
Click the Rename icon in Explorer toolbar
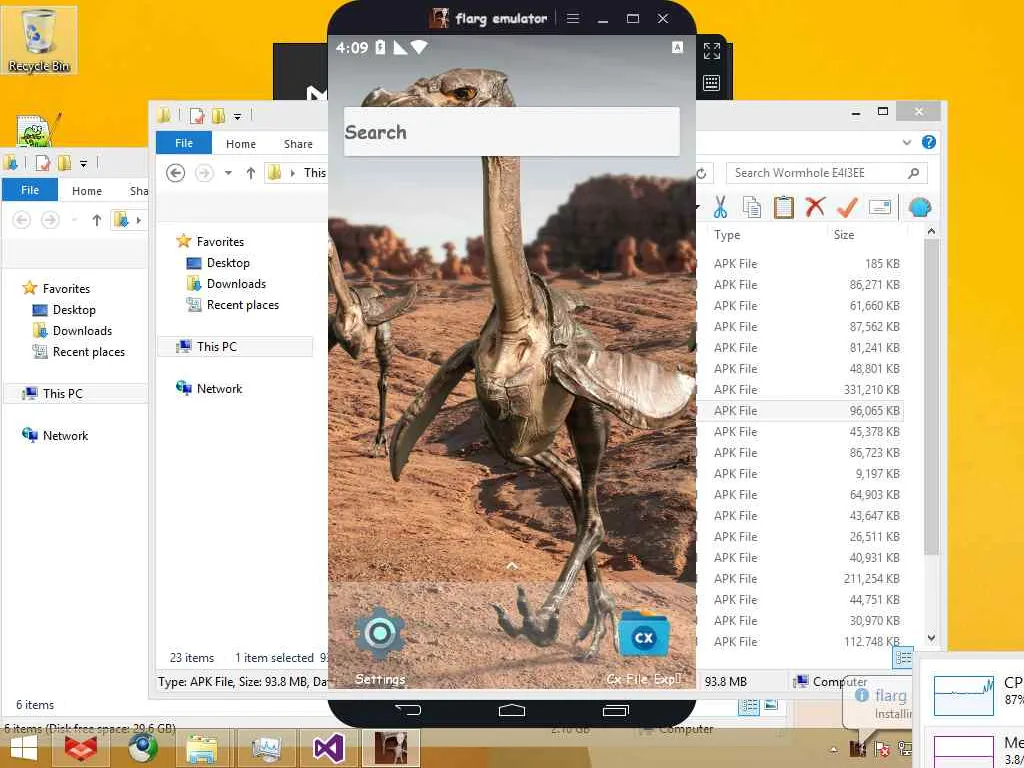pos(880,208)
